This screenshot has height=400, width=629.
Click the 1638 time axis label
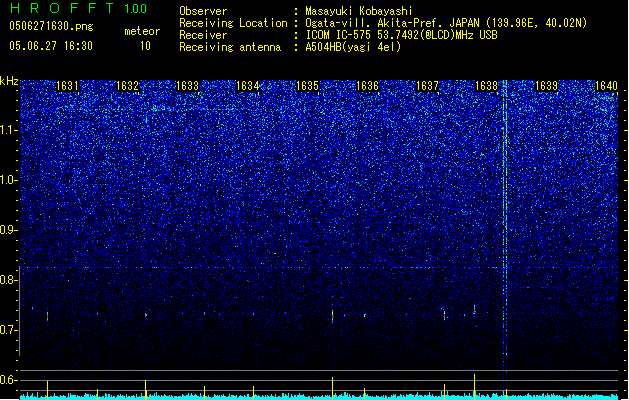pos(486,86)
